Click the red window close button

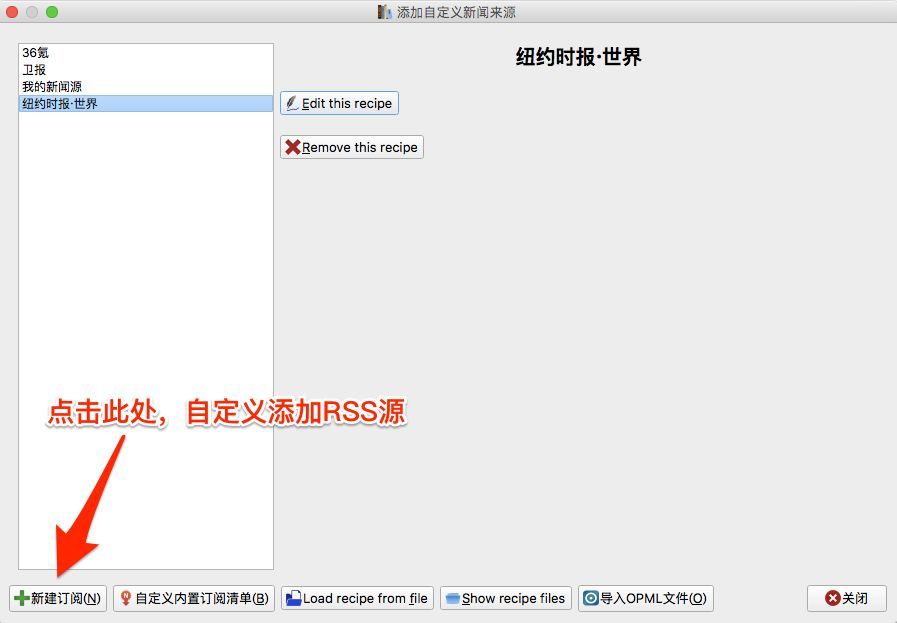12,12
